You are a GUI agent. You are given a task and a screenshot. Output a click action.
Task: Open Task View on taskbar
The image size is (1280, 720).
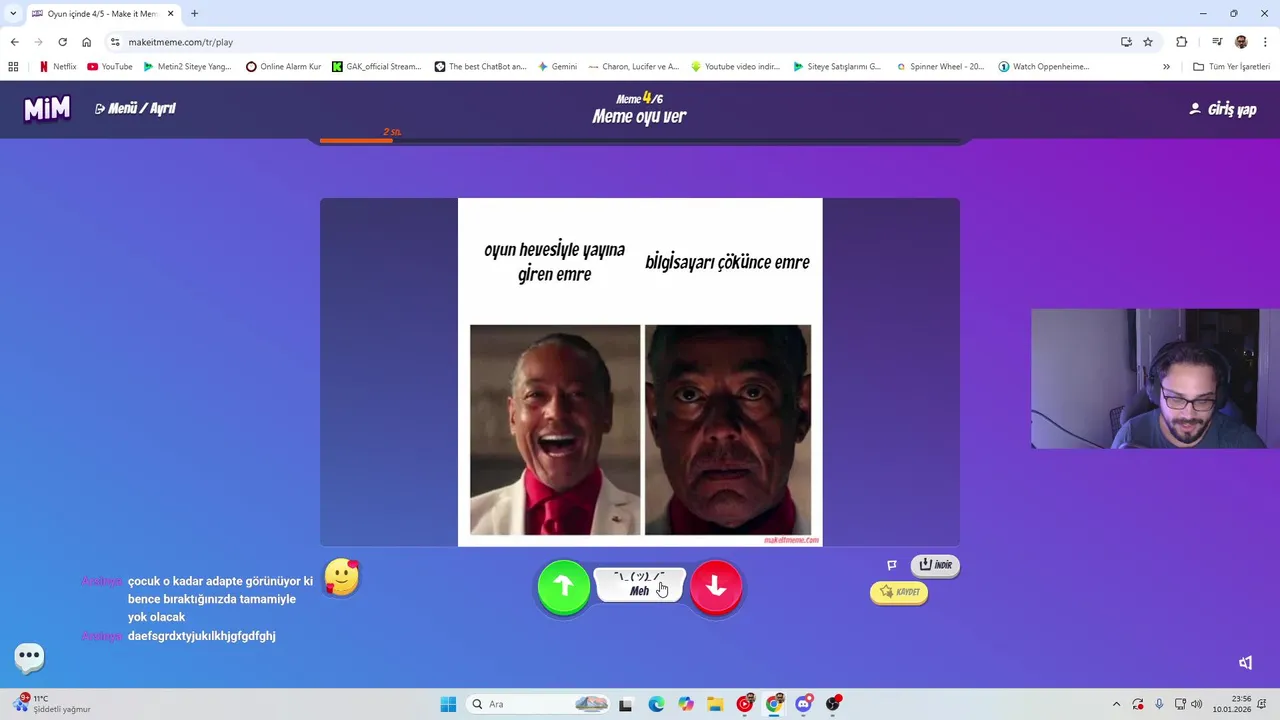point(626,704)
